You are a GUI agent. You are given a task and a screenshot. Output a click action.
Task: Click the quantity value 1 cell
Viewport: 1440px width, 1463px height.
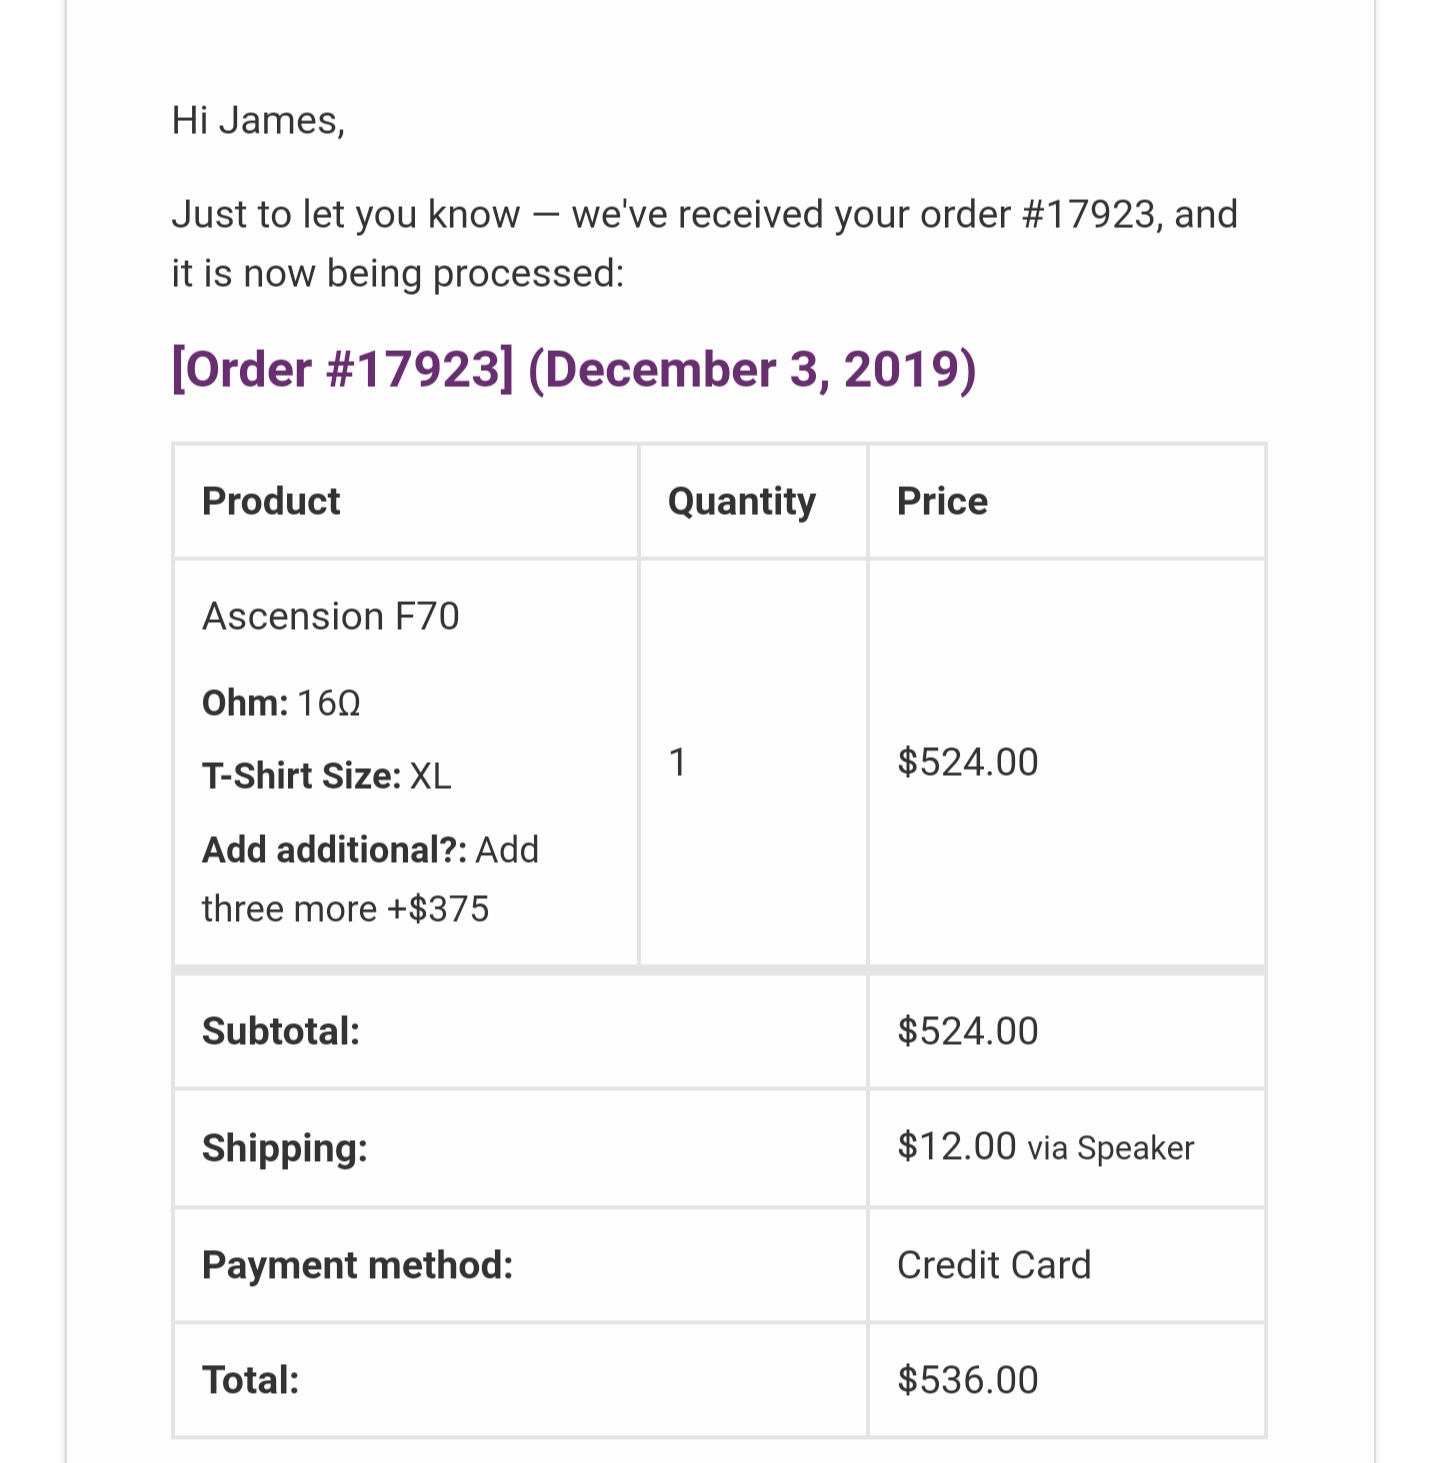click(753, 762)
